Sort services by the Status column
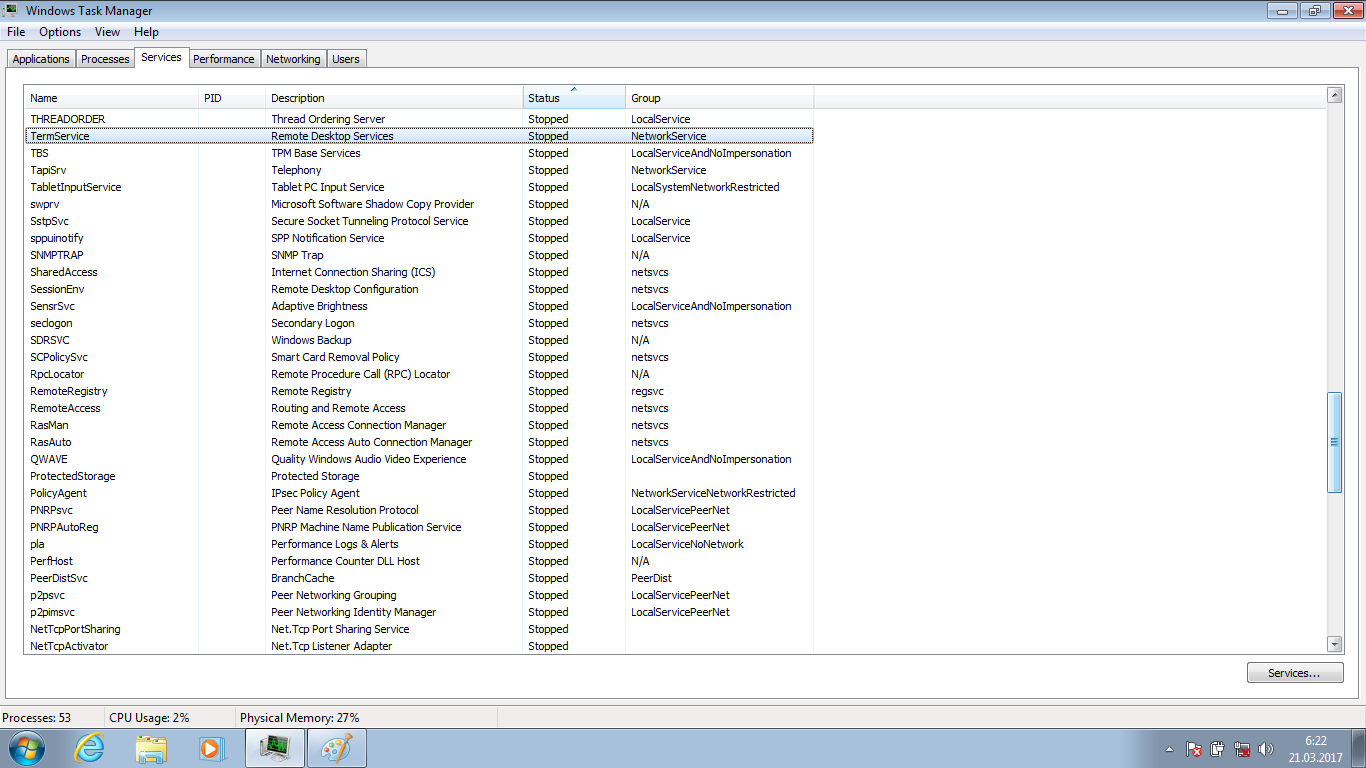1366x768 pixels. coord(573,98)
